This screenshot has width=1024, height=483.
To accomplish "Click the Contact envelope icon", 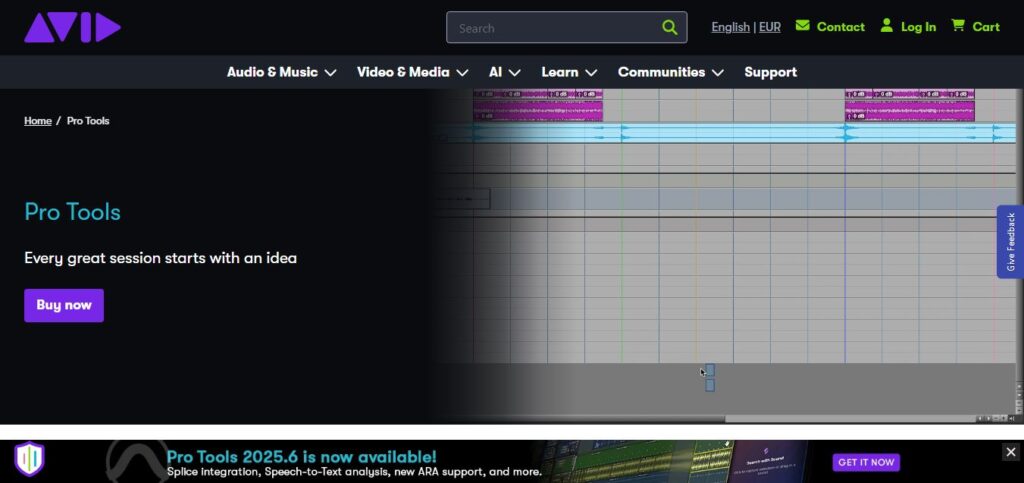I will 803,25.
